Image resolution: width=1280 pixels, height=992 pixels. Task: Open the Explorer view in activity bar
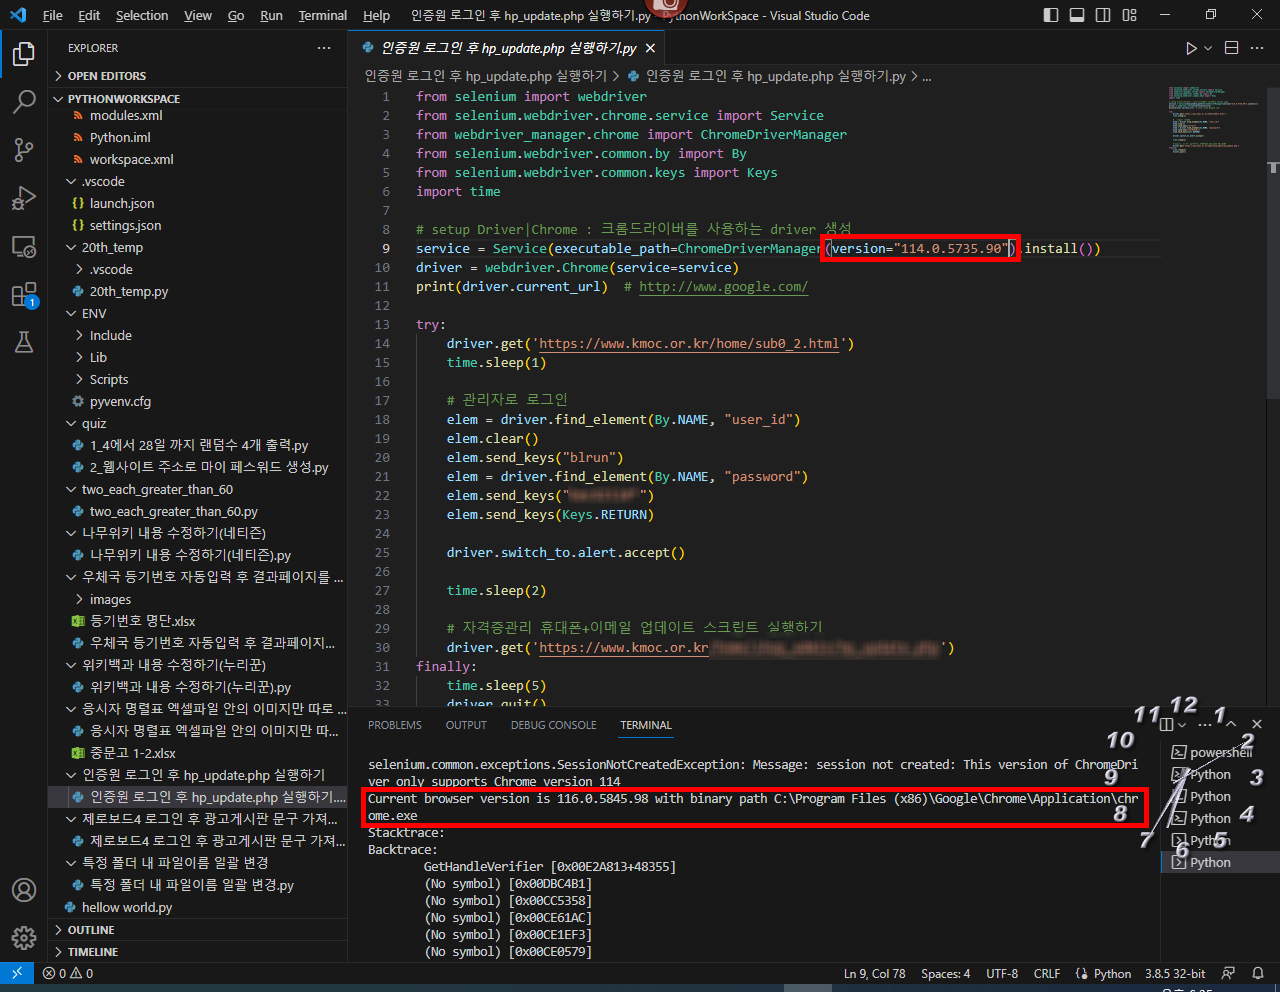pos(24,54)
